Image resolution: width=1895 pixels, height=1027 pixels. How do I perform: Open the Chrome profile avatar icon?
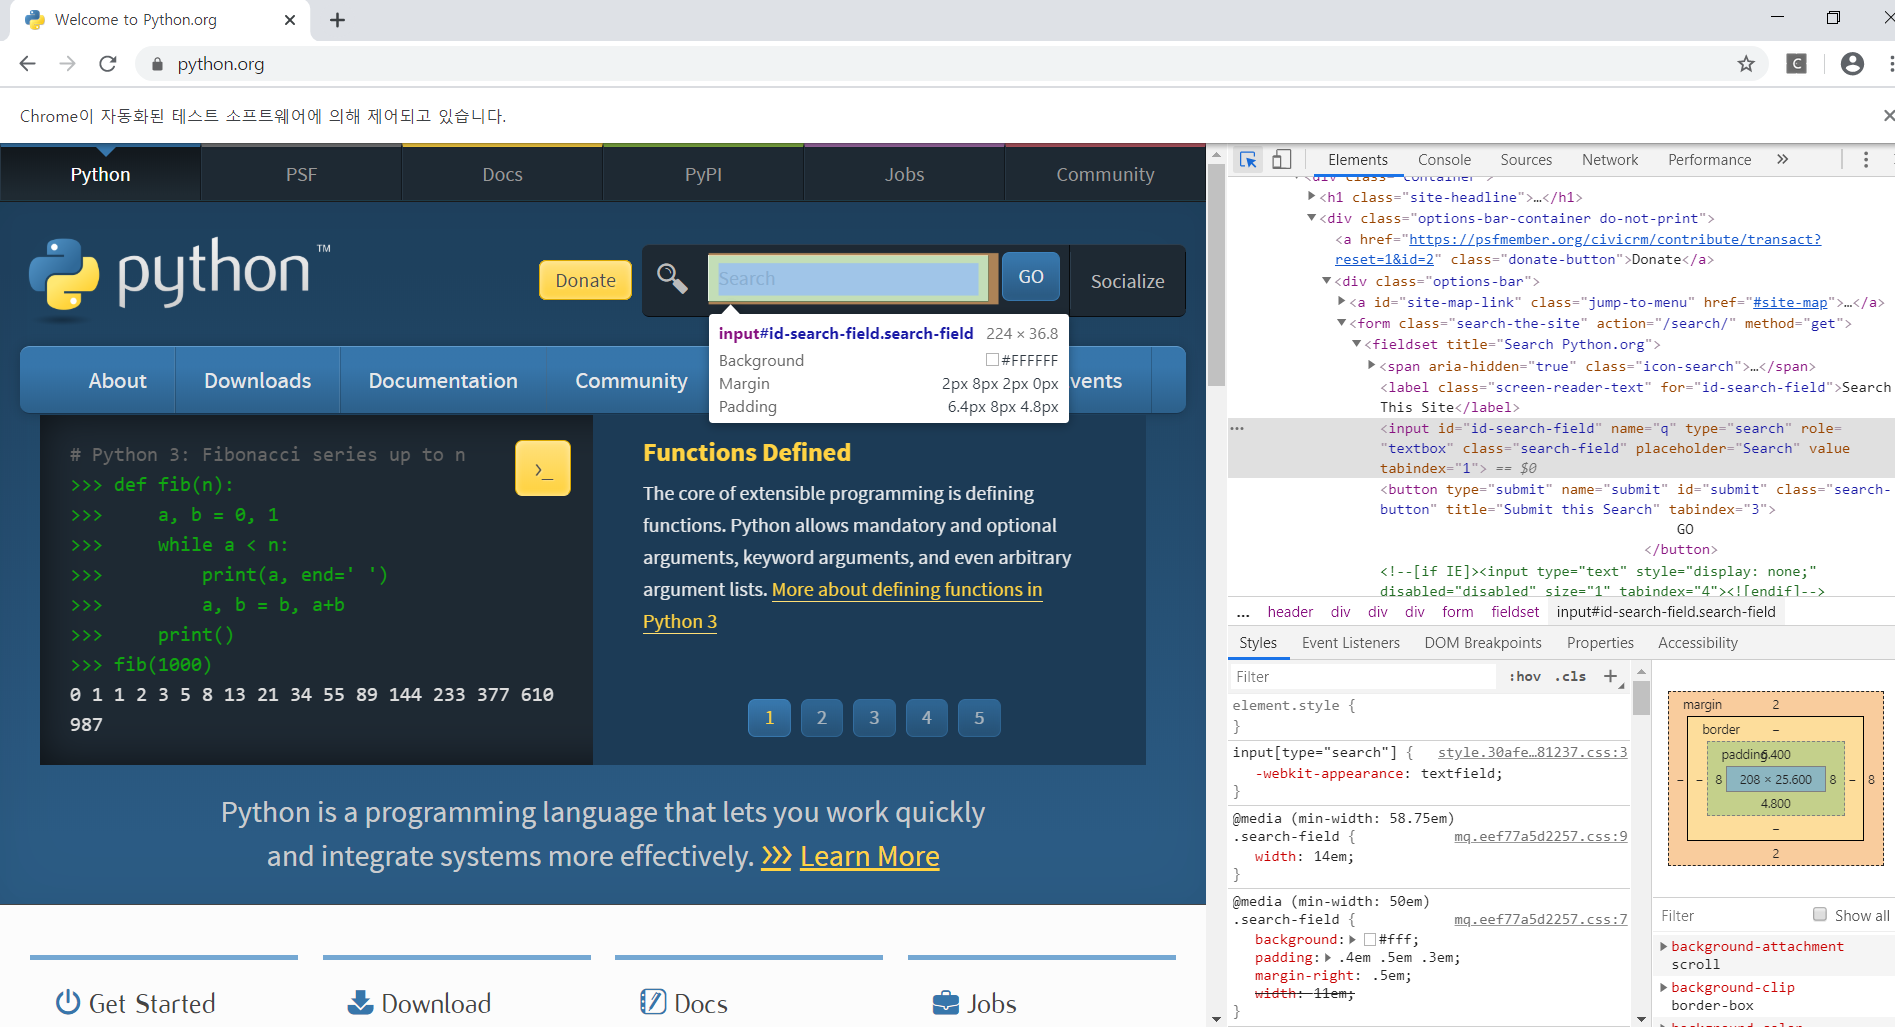click(x=1852, y=64)
